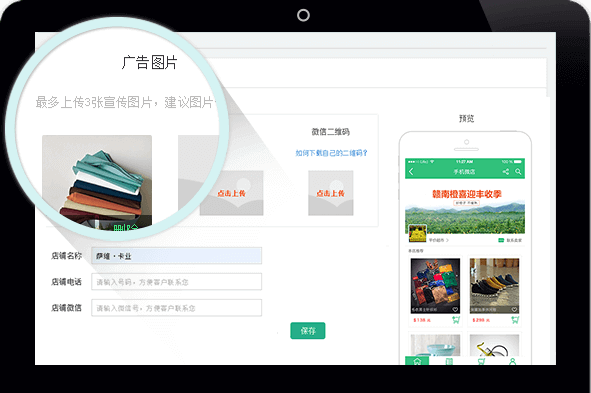Favorite the shoes product with heart icon
This screenshot has height=393, width=591.
click(514, 310)
